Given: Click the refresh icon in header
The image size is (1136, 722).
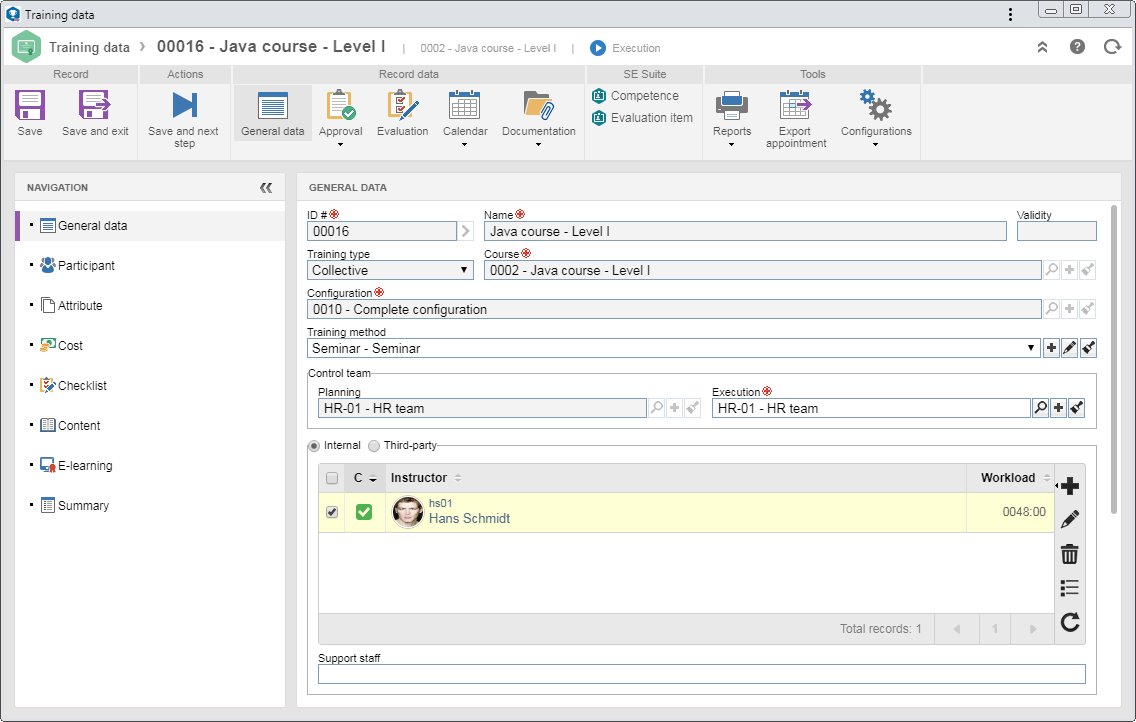Looking at the screenshot, I should pos(1112,47).
